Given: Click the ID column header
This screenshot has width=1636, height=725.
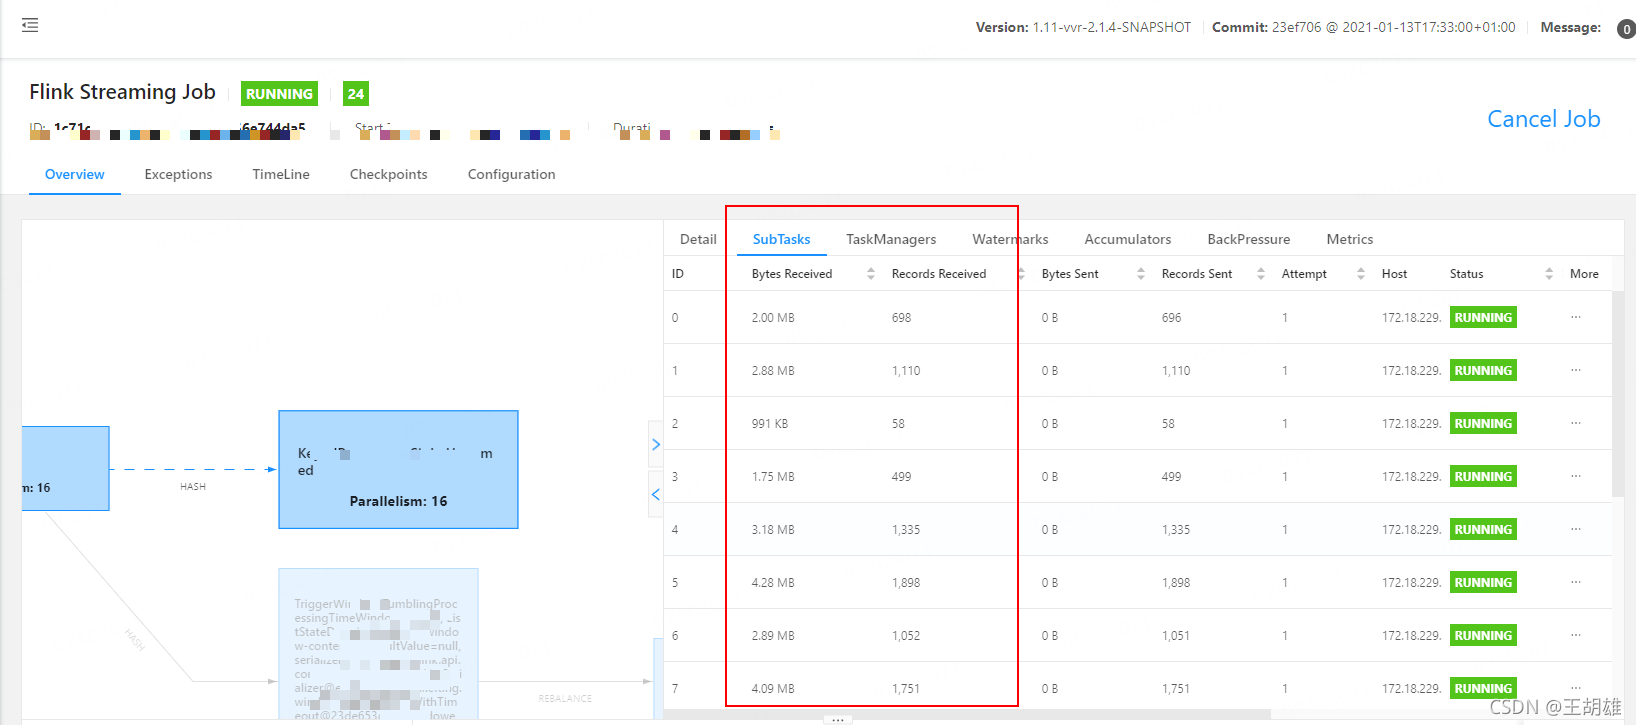Looking at the screenshot, I should (678, 274).
